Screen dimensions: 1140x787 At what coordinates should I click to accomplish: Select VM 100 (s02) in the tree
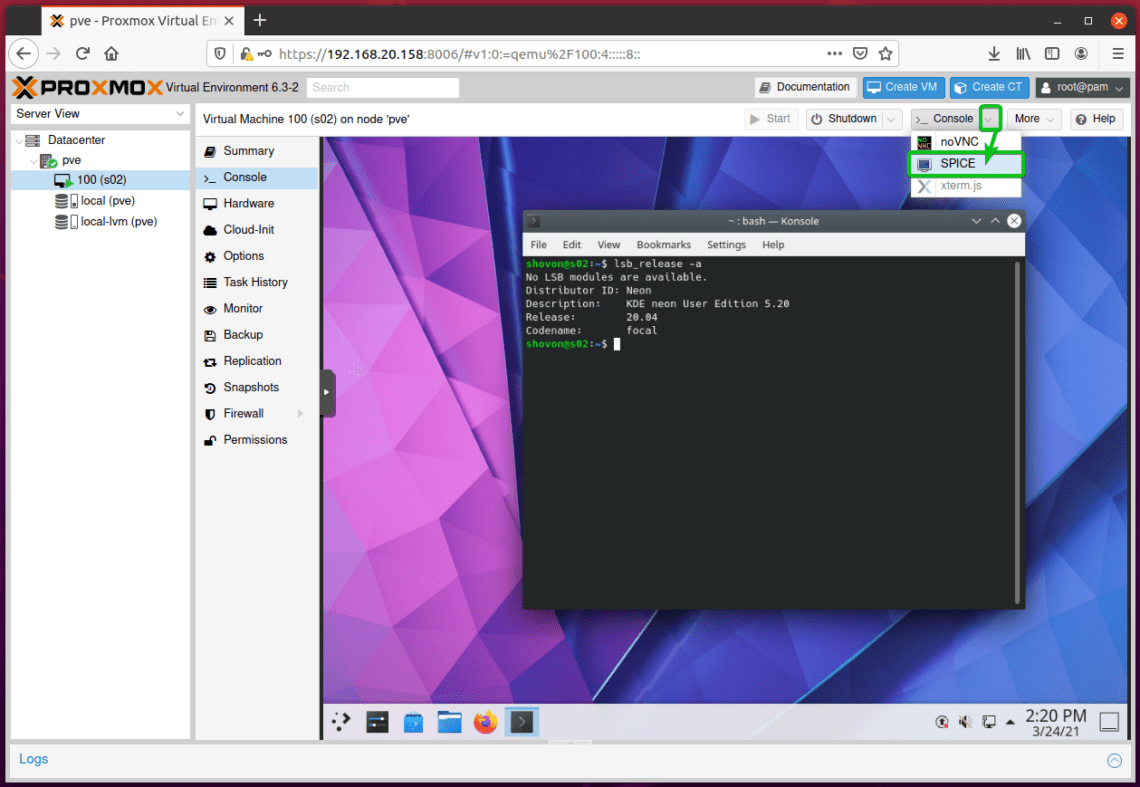[100, 180]
